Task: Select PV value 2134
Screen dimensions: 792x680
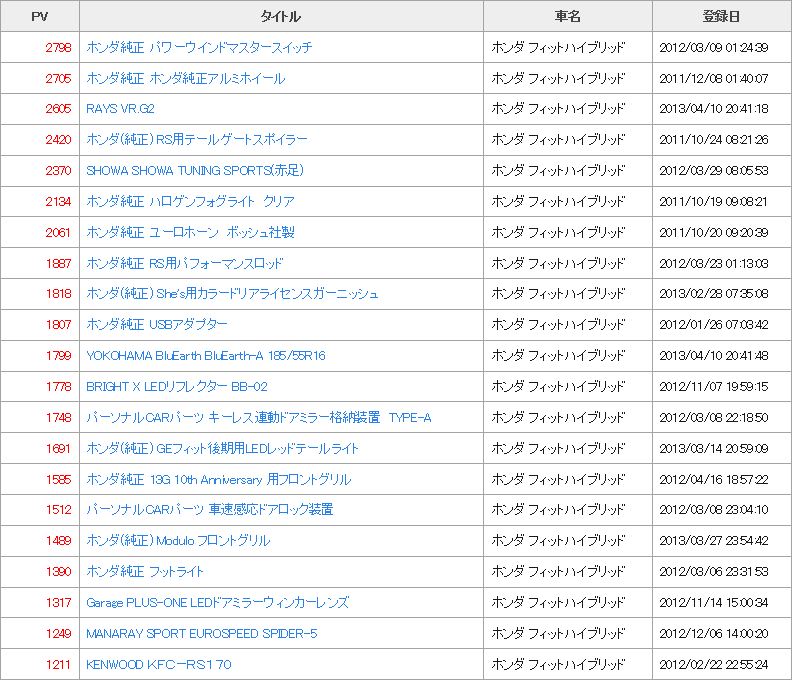Action: pyautogui.click(x=58, y=202)
